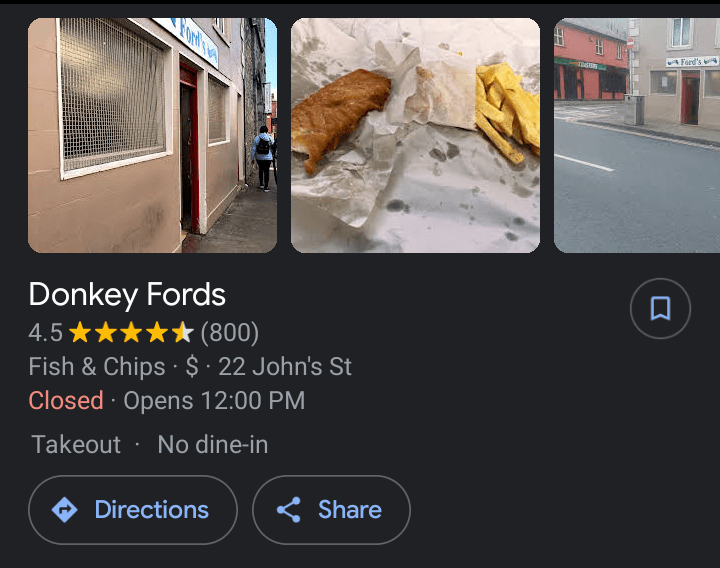The width and height of the screenshot is (720, 568).
Task: Expand the hours via the Closed status
Action: [x=66, y=400]
